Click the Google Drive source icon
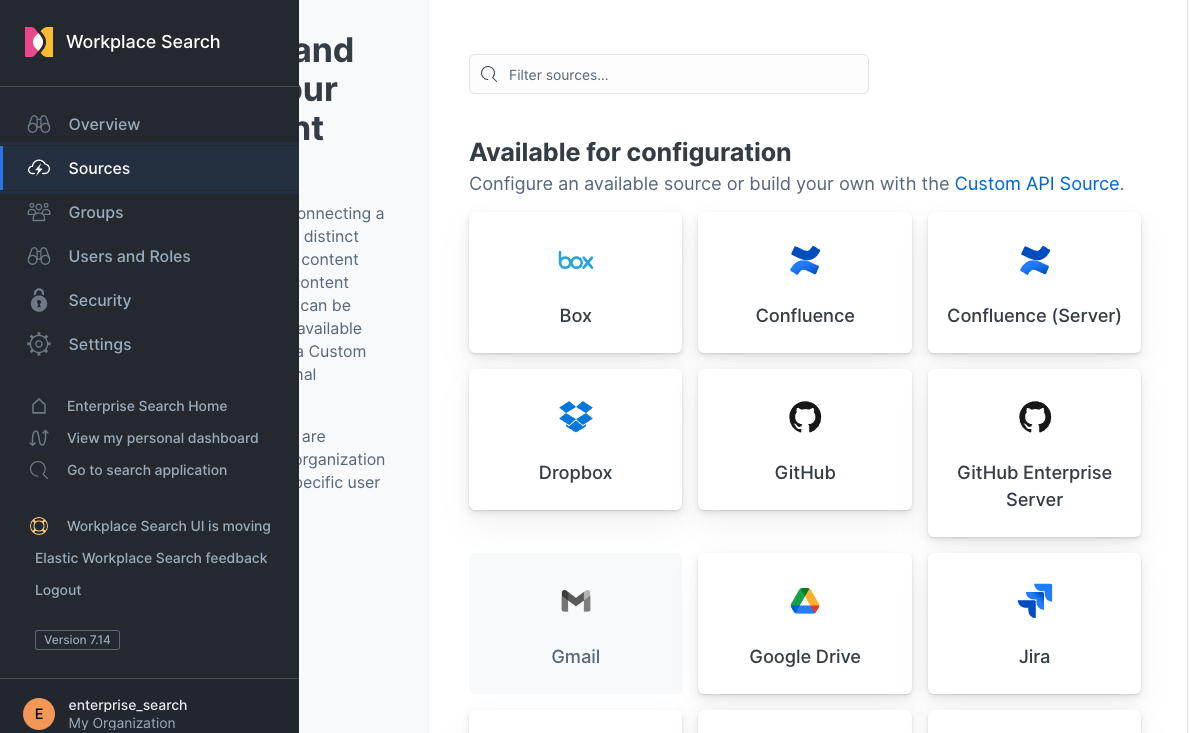This screenshot has width=1190, height=733. [805, 600]
